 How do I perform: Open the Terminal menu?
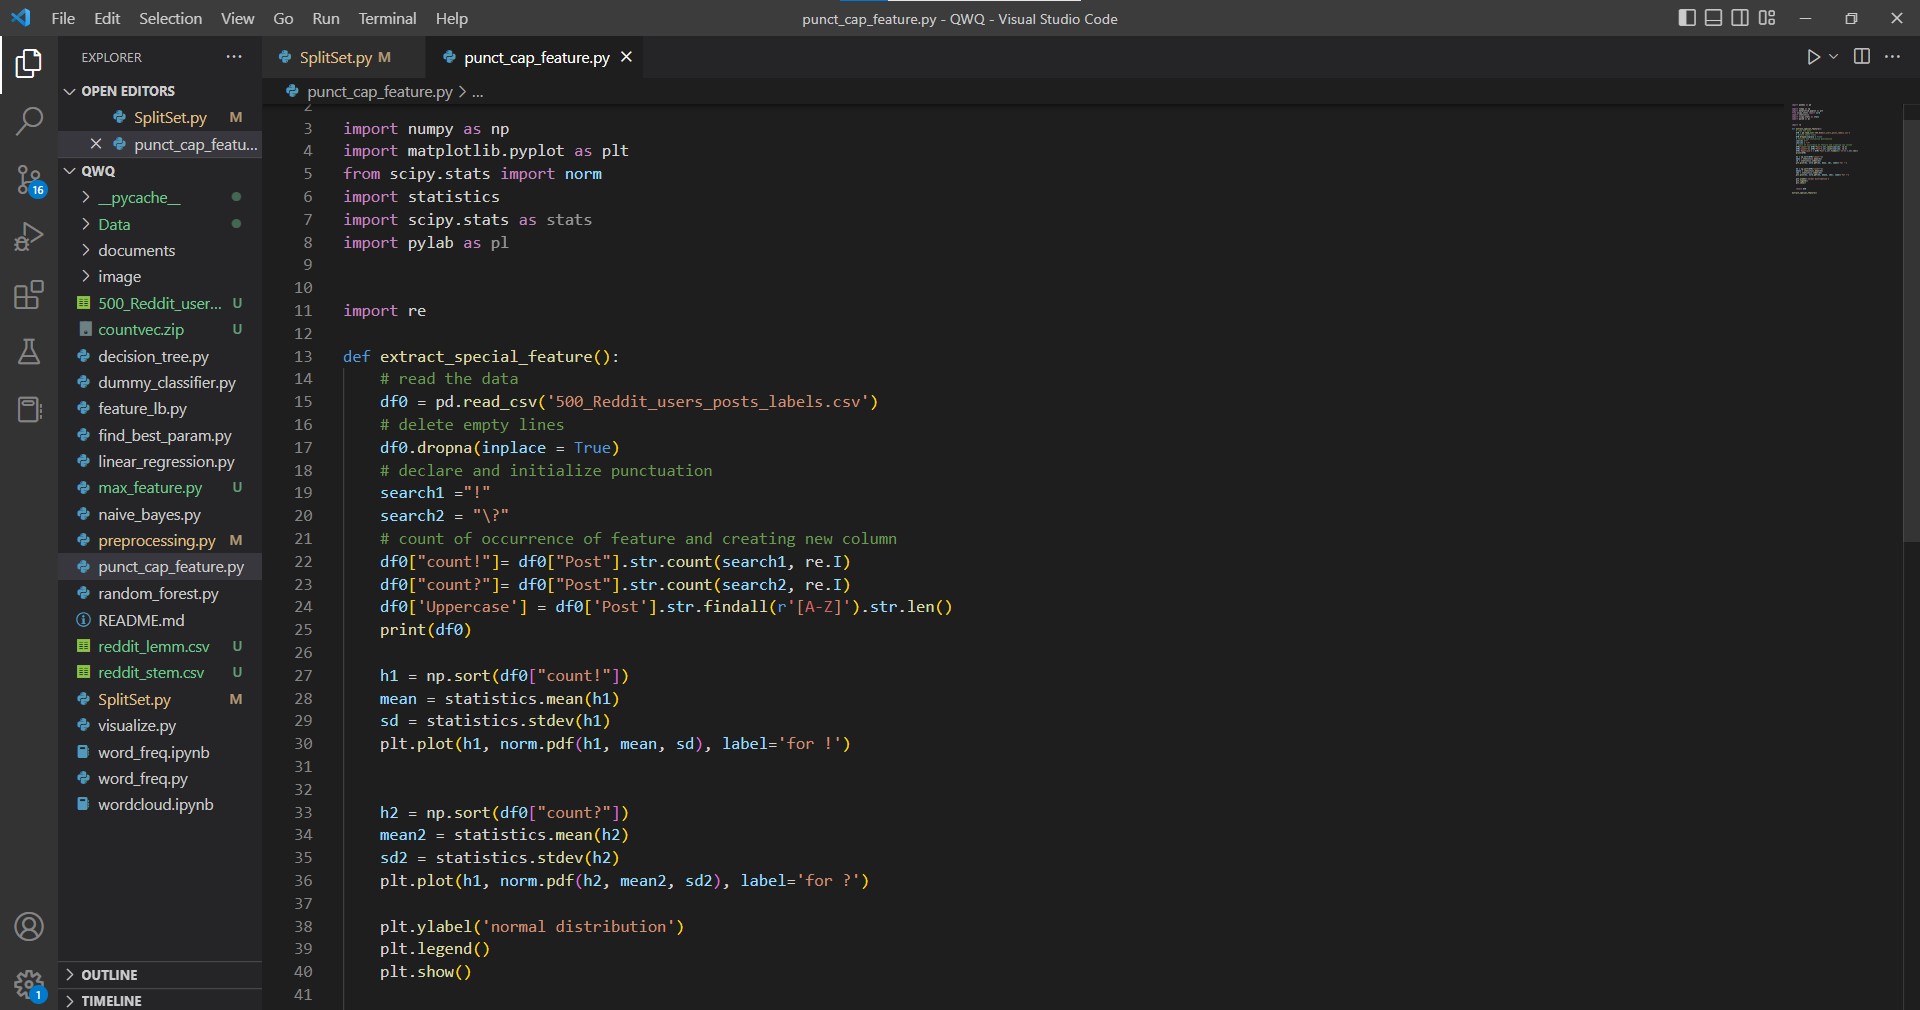pyautogui.click(x=388, y=18)
